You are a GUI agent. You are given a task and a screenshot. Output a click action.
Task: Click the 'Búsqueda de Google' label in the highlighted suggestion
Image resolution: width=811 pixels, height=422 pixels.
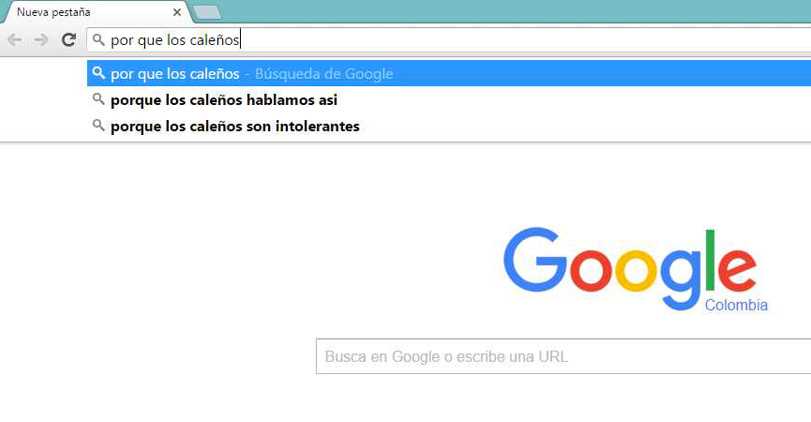click(324, 73)
